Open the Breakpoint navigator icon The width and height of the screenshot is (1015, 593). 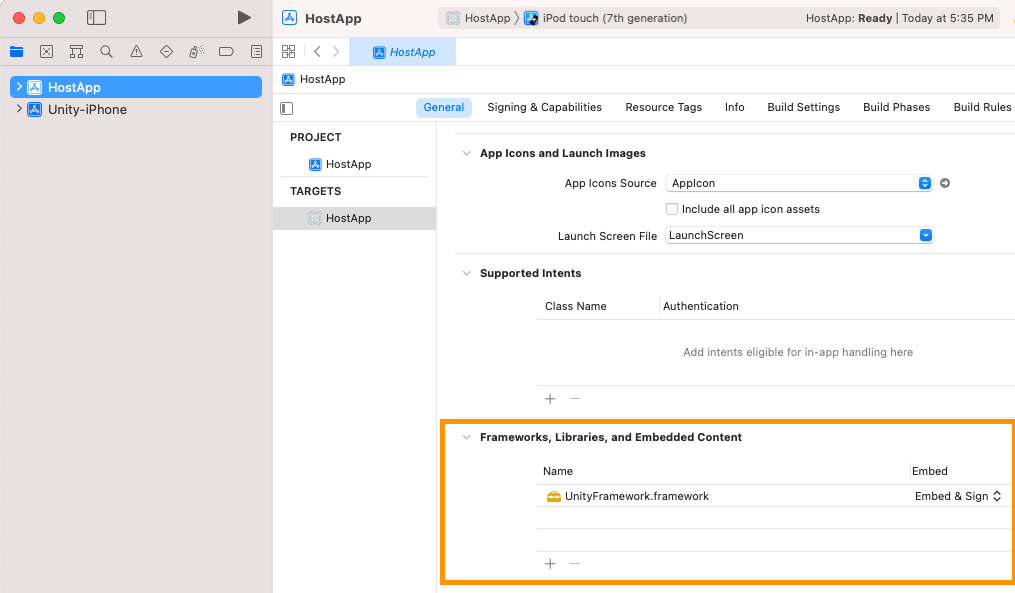pyautogui.click(x=226, y=52)
